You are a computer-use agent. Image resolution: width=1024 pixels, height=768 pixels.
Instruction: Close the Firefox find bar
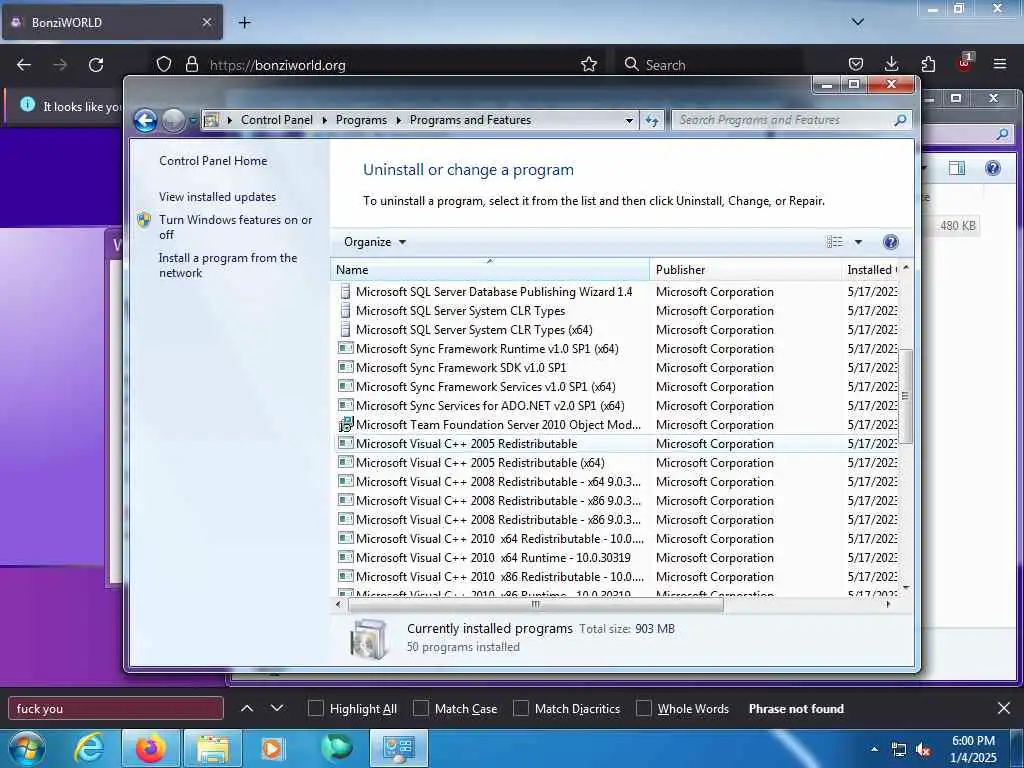point(1004,708)
